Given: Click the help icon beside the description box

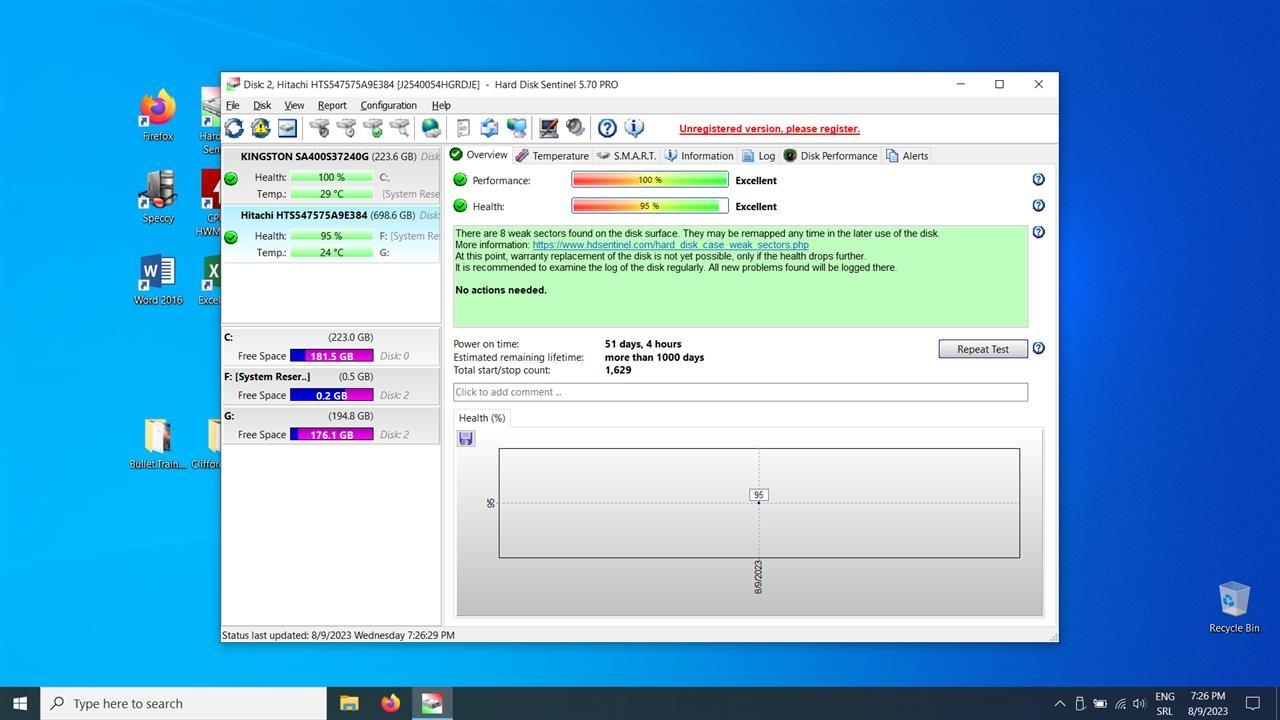Looking at the screenshot, I should (x=1038, y=232).
